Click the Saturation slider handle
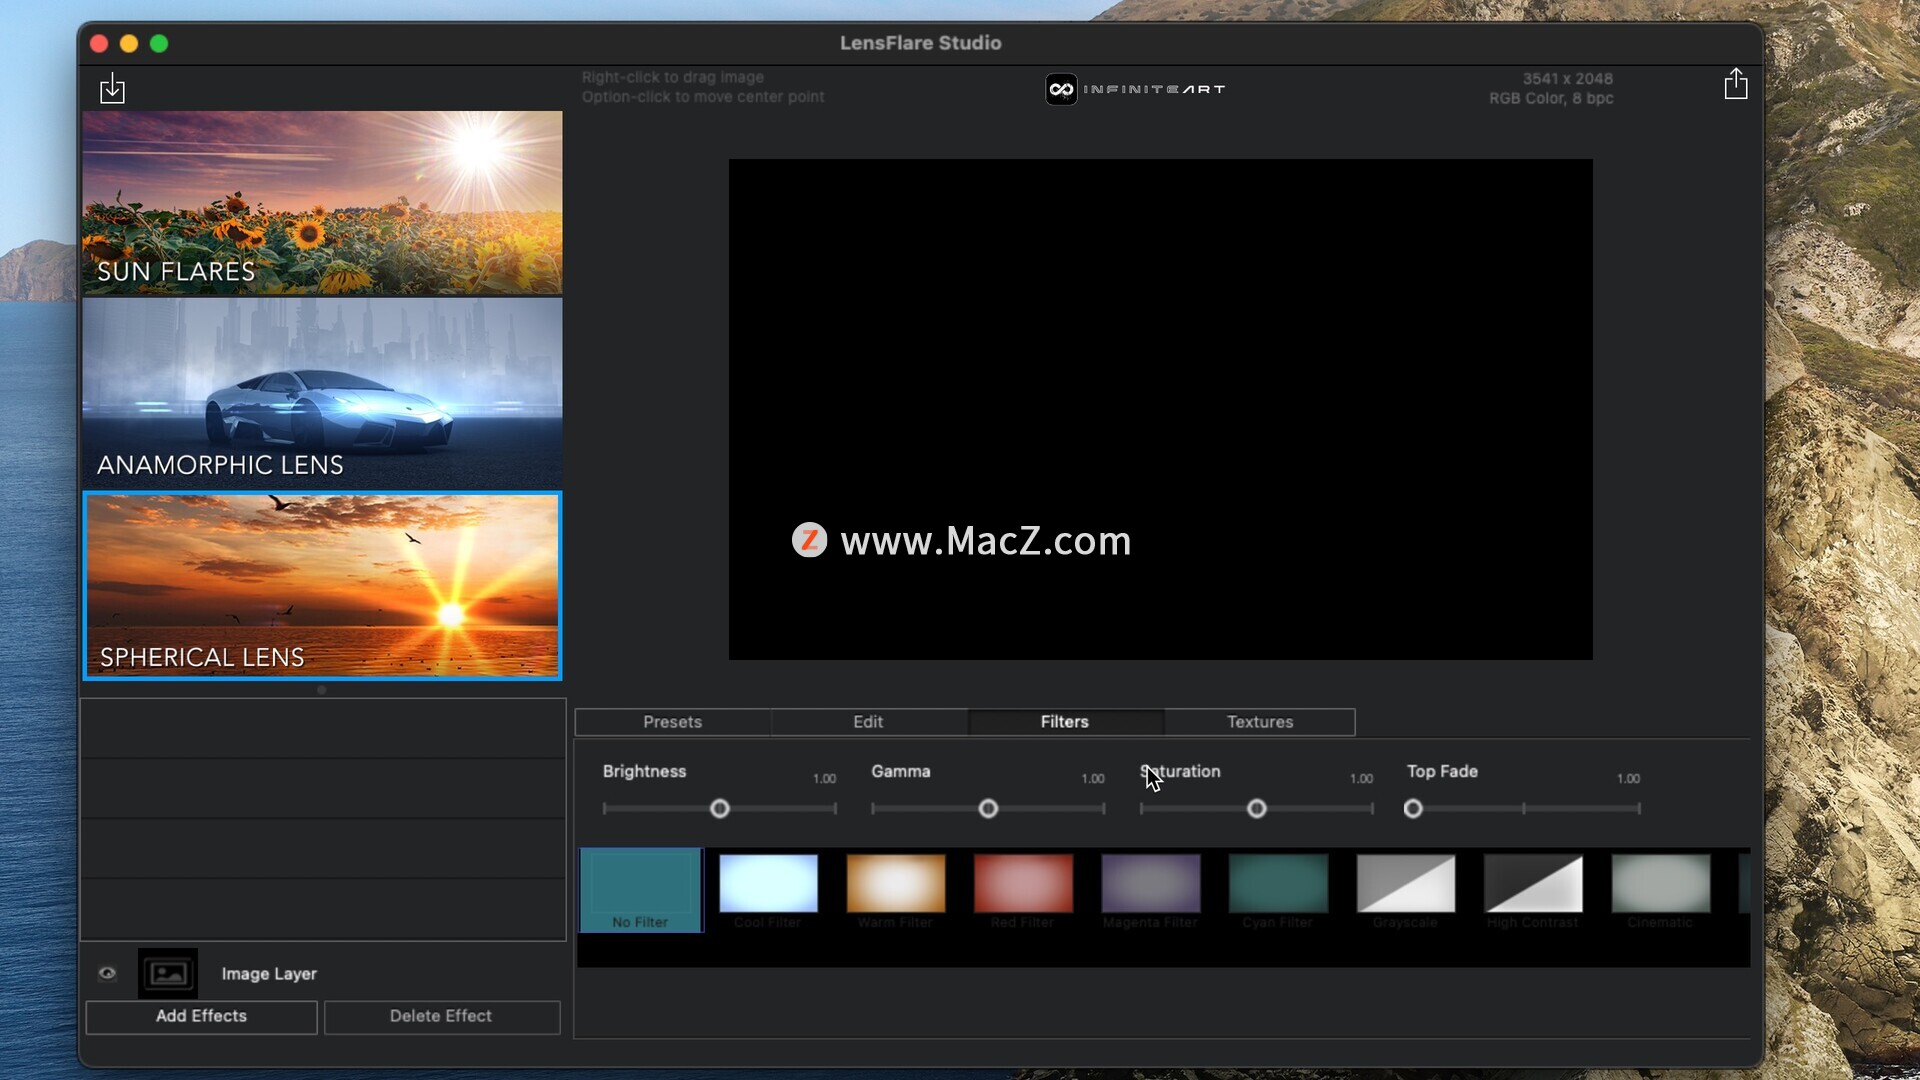1920x1080 pixels. point(1257,809)
